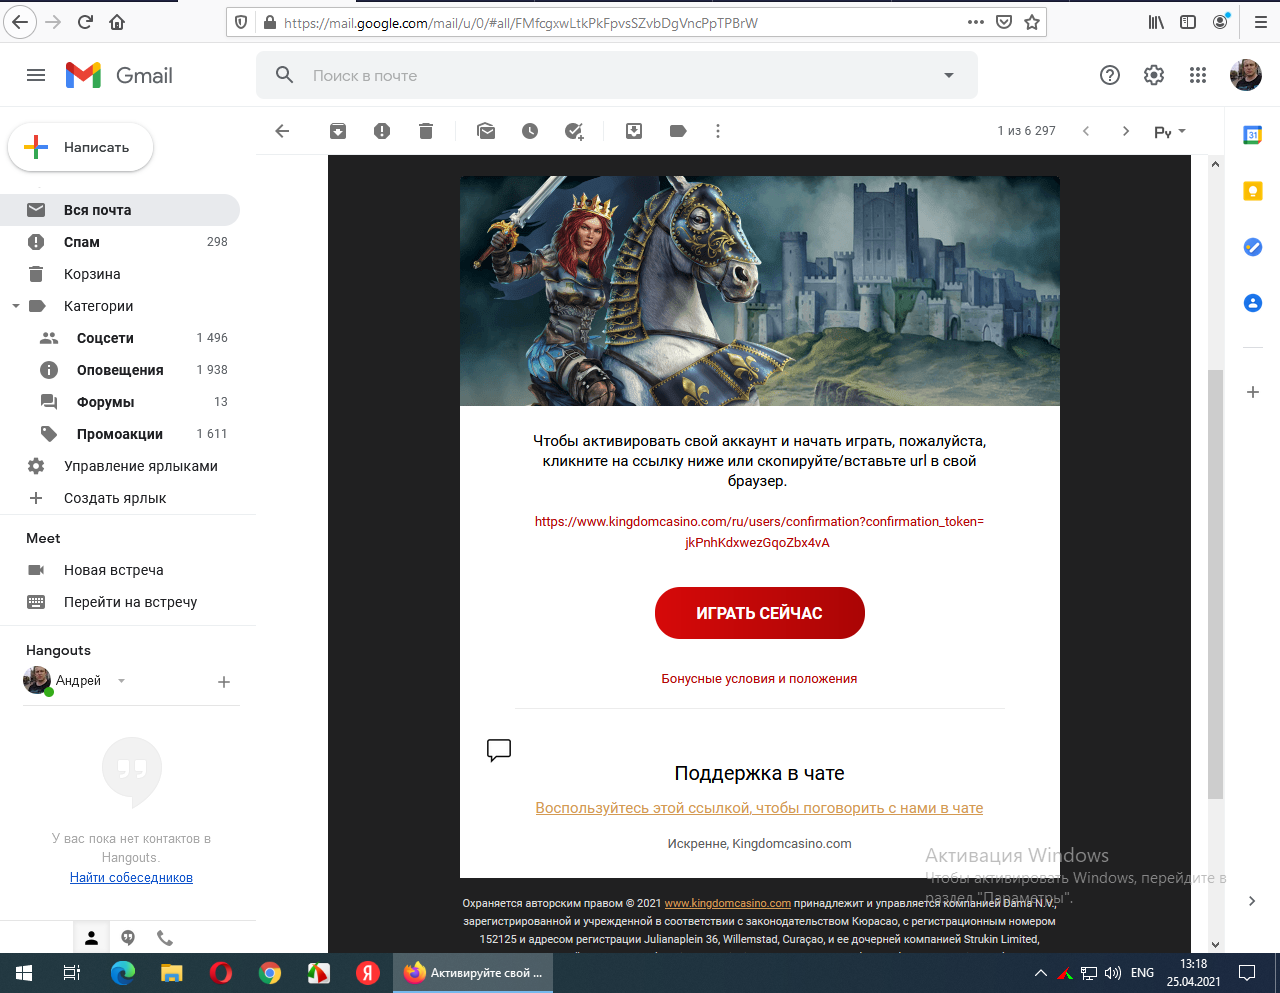
Task: Click the ИГРАТЬ СЕЙЧАС button
Action: click(760, 613)
